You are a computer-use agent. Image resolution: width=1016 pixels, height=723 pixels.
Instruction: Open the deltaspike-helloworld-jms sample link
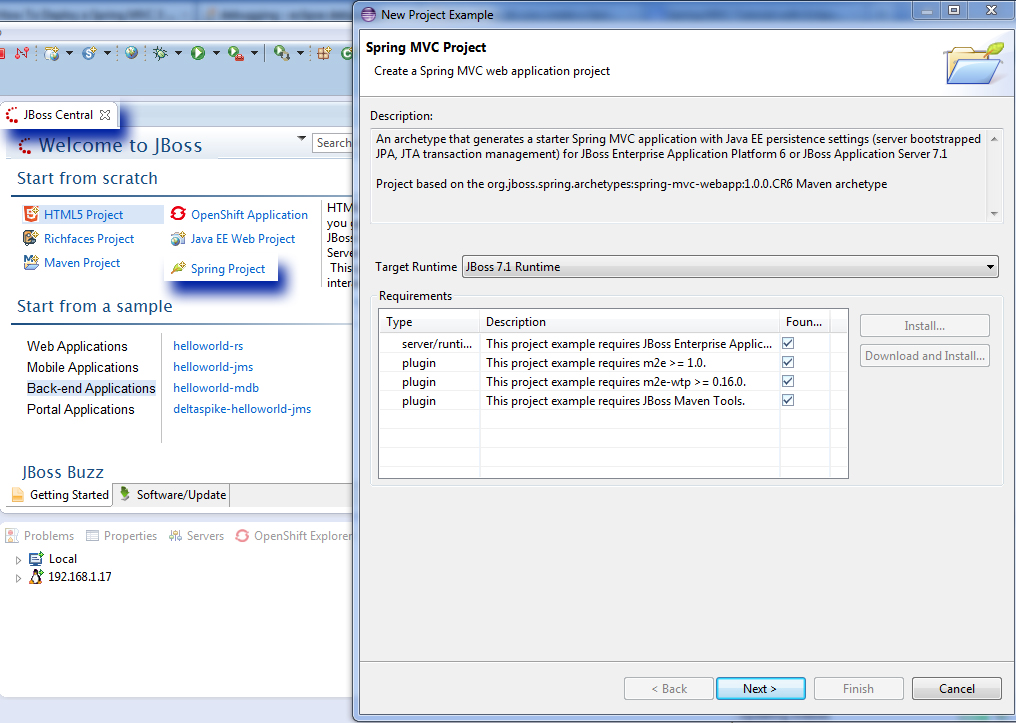242,409
